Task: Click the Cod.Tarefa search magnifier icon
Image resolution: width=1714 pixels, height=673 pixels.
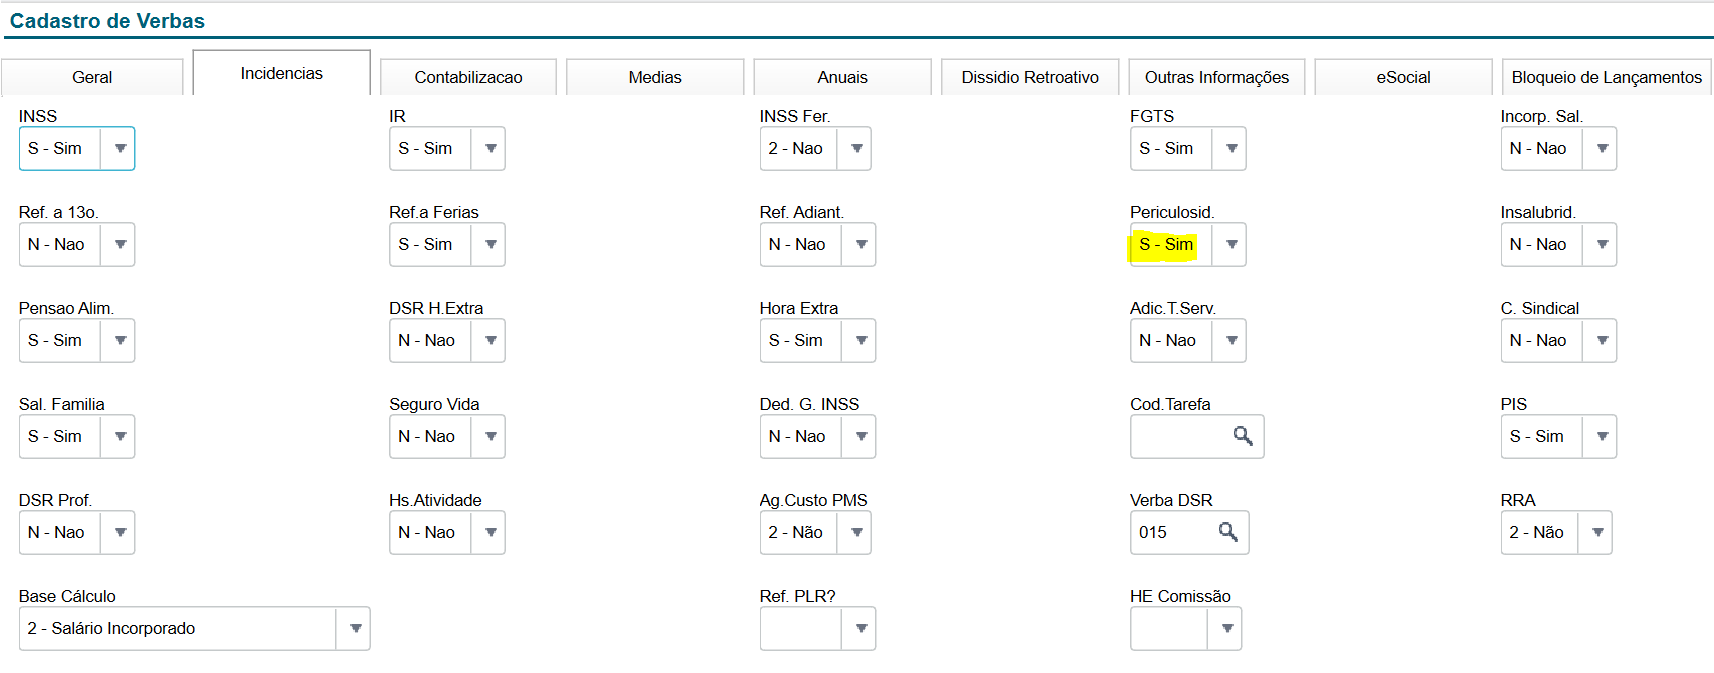Action: 1243,436
